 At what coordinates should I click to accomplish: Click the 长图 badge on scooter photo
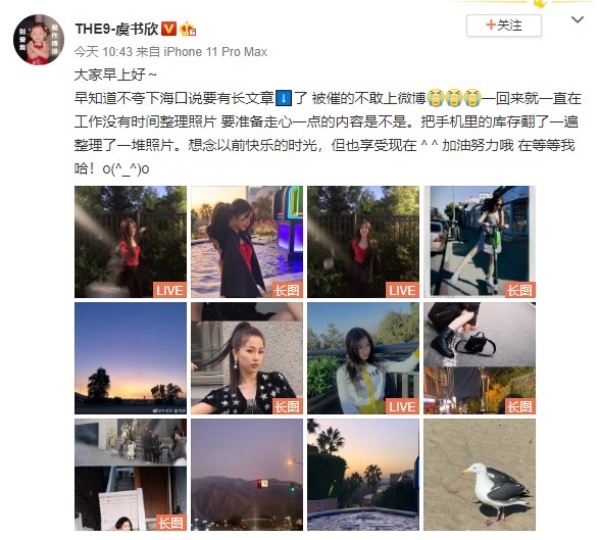(x=519, y=290)
